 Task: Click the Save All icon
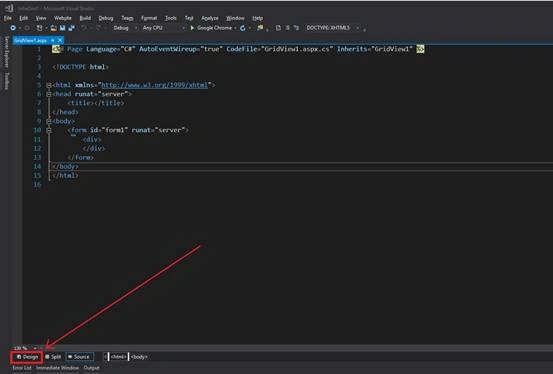pyautogui.click(x=72, y=28)
